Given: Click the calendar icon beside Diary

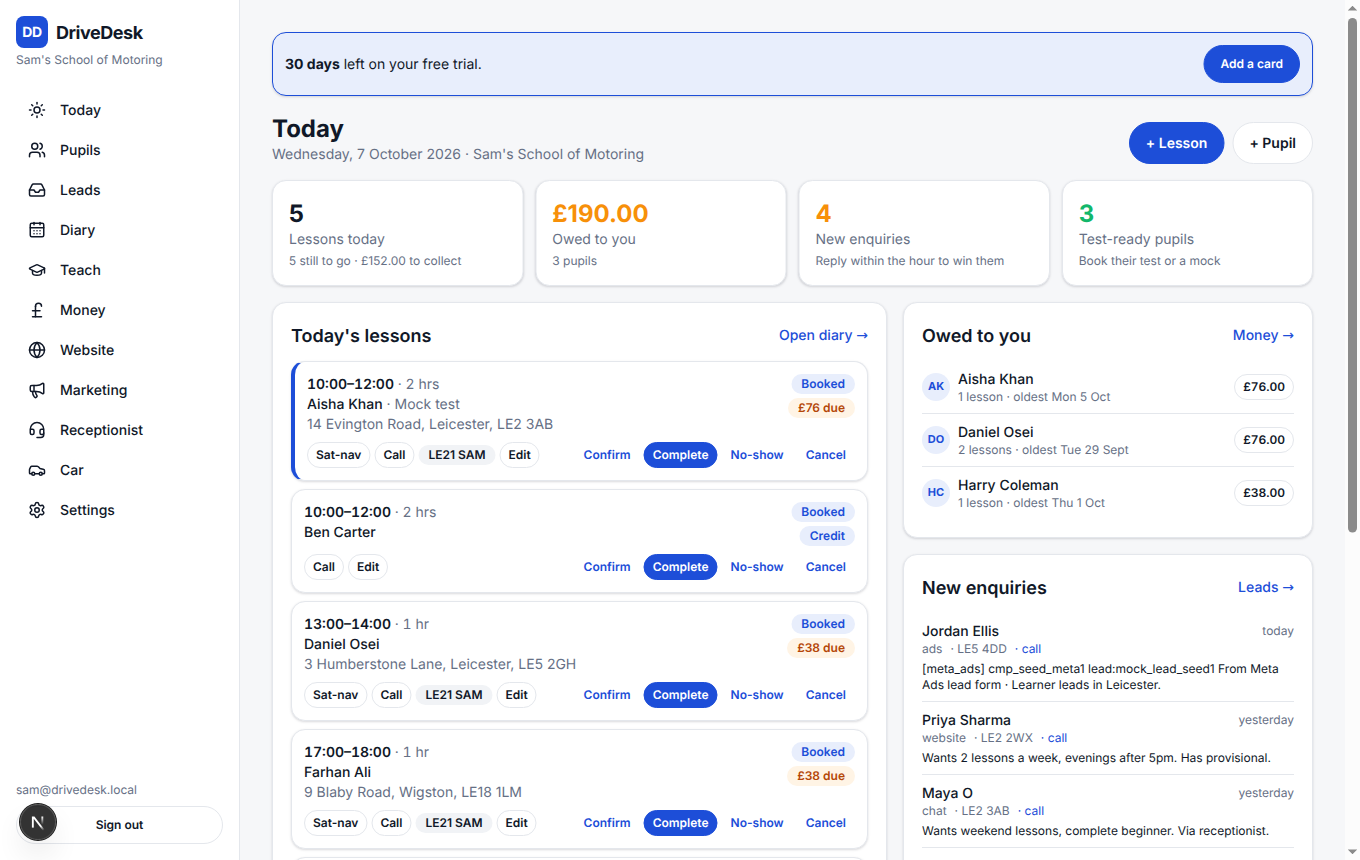Looking at the screenshot, I should tap(37, 230).
